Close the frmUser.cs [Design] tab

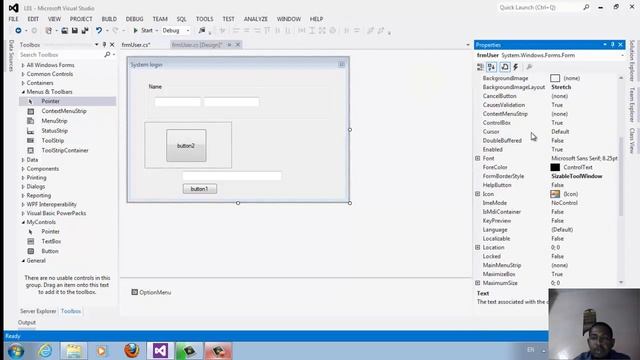pos(238,45)
